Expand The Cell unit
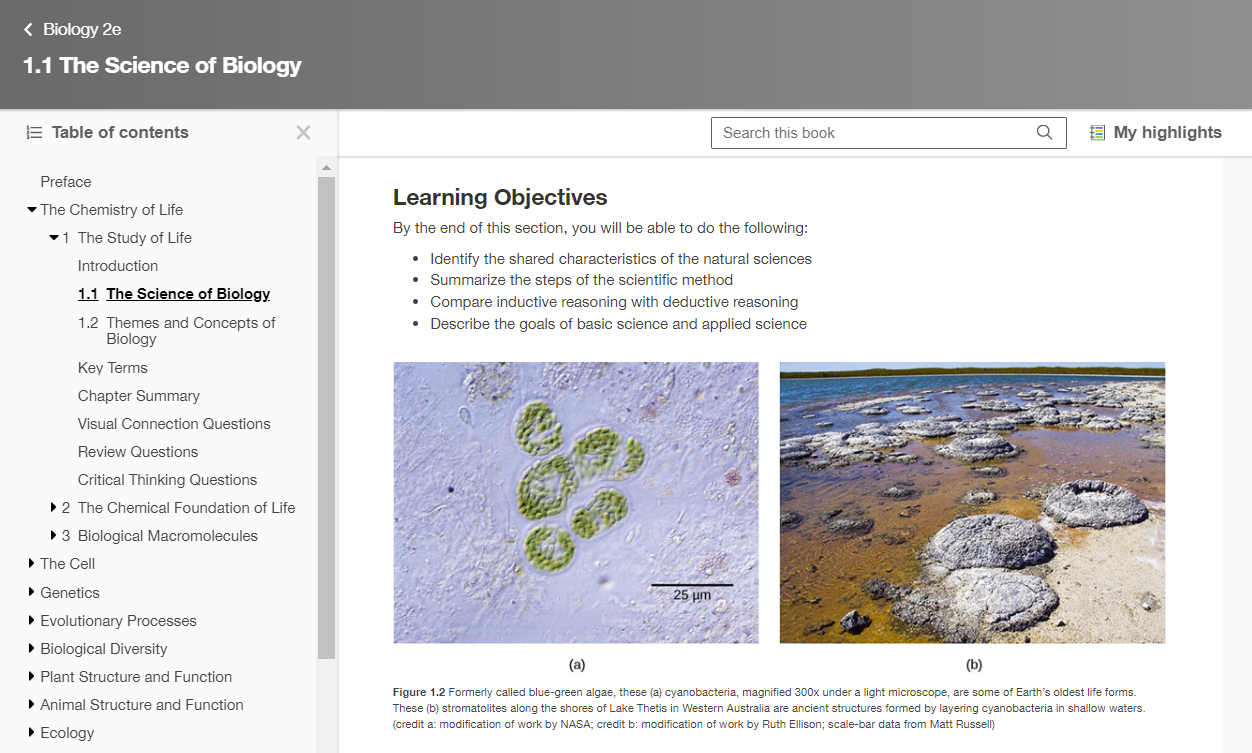 tap(31, 564)
